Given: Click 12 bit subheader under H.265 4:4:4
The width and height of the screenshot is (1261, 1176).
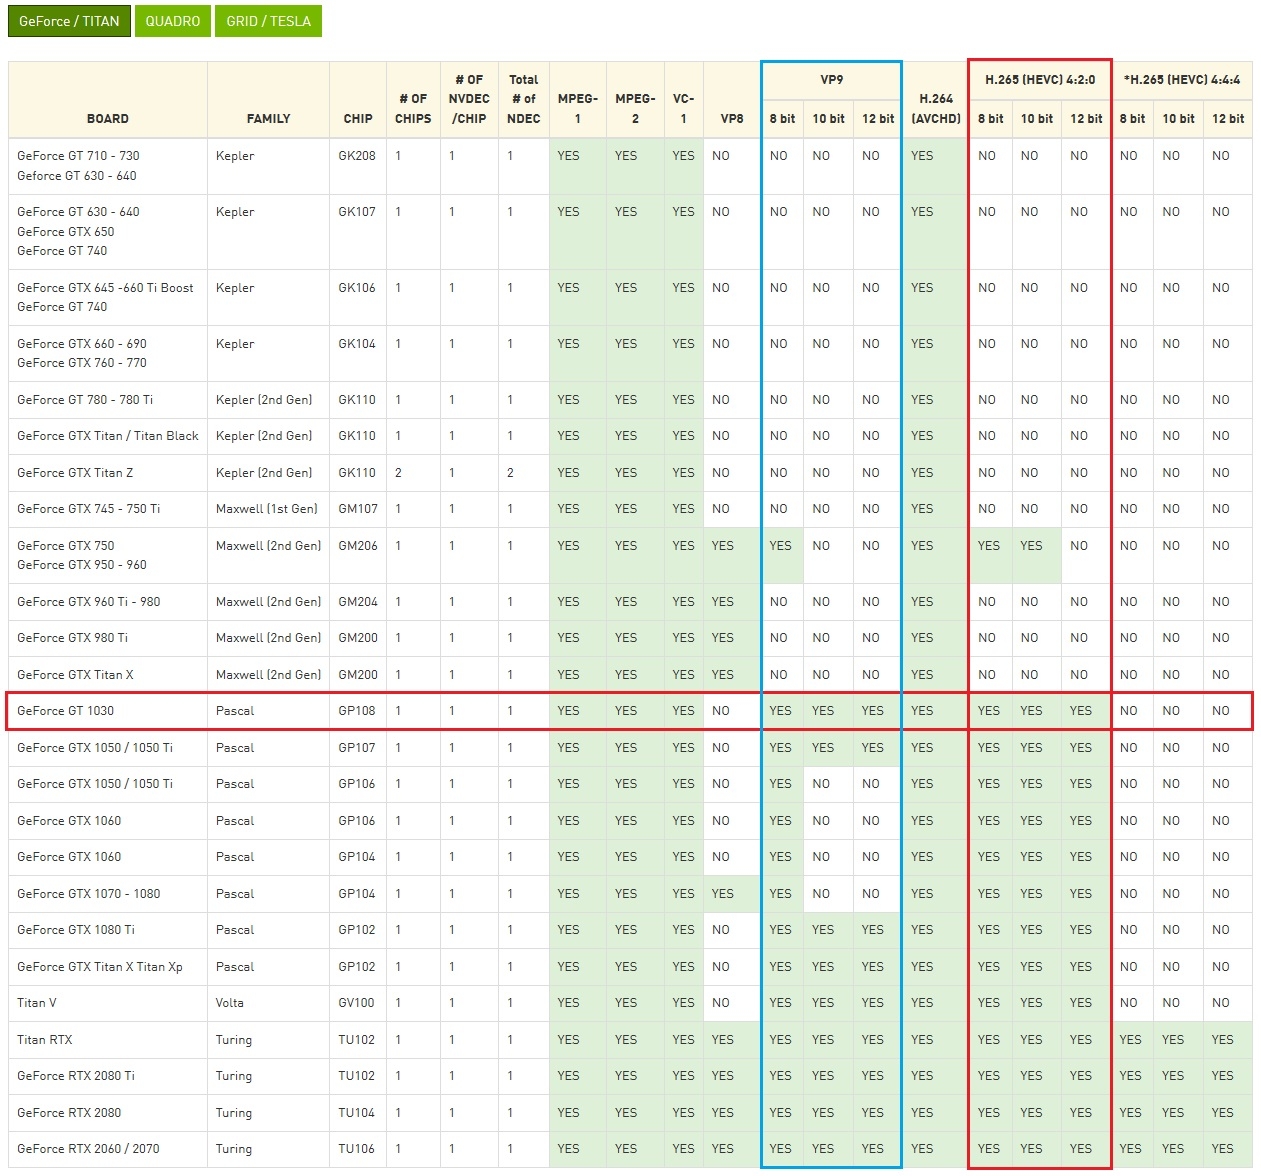Looking at the screenshot, I should (x=1228, y=118).
